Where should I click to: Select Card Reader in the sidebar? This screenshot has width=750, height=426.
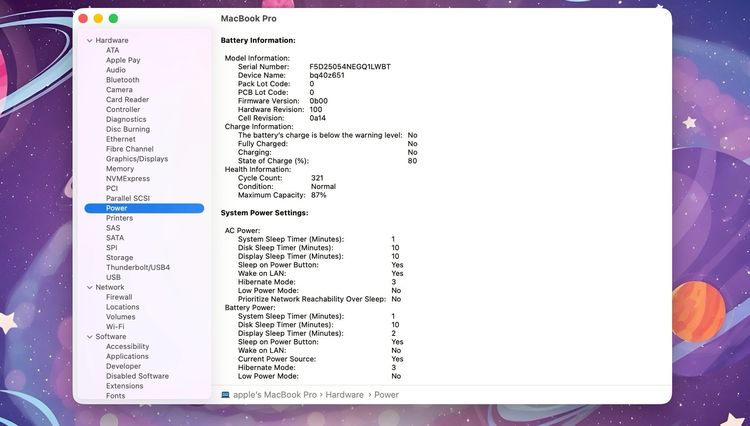click(127, 99)
